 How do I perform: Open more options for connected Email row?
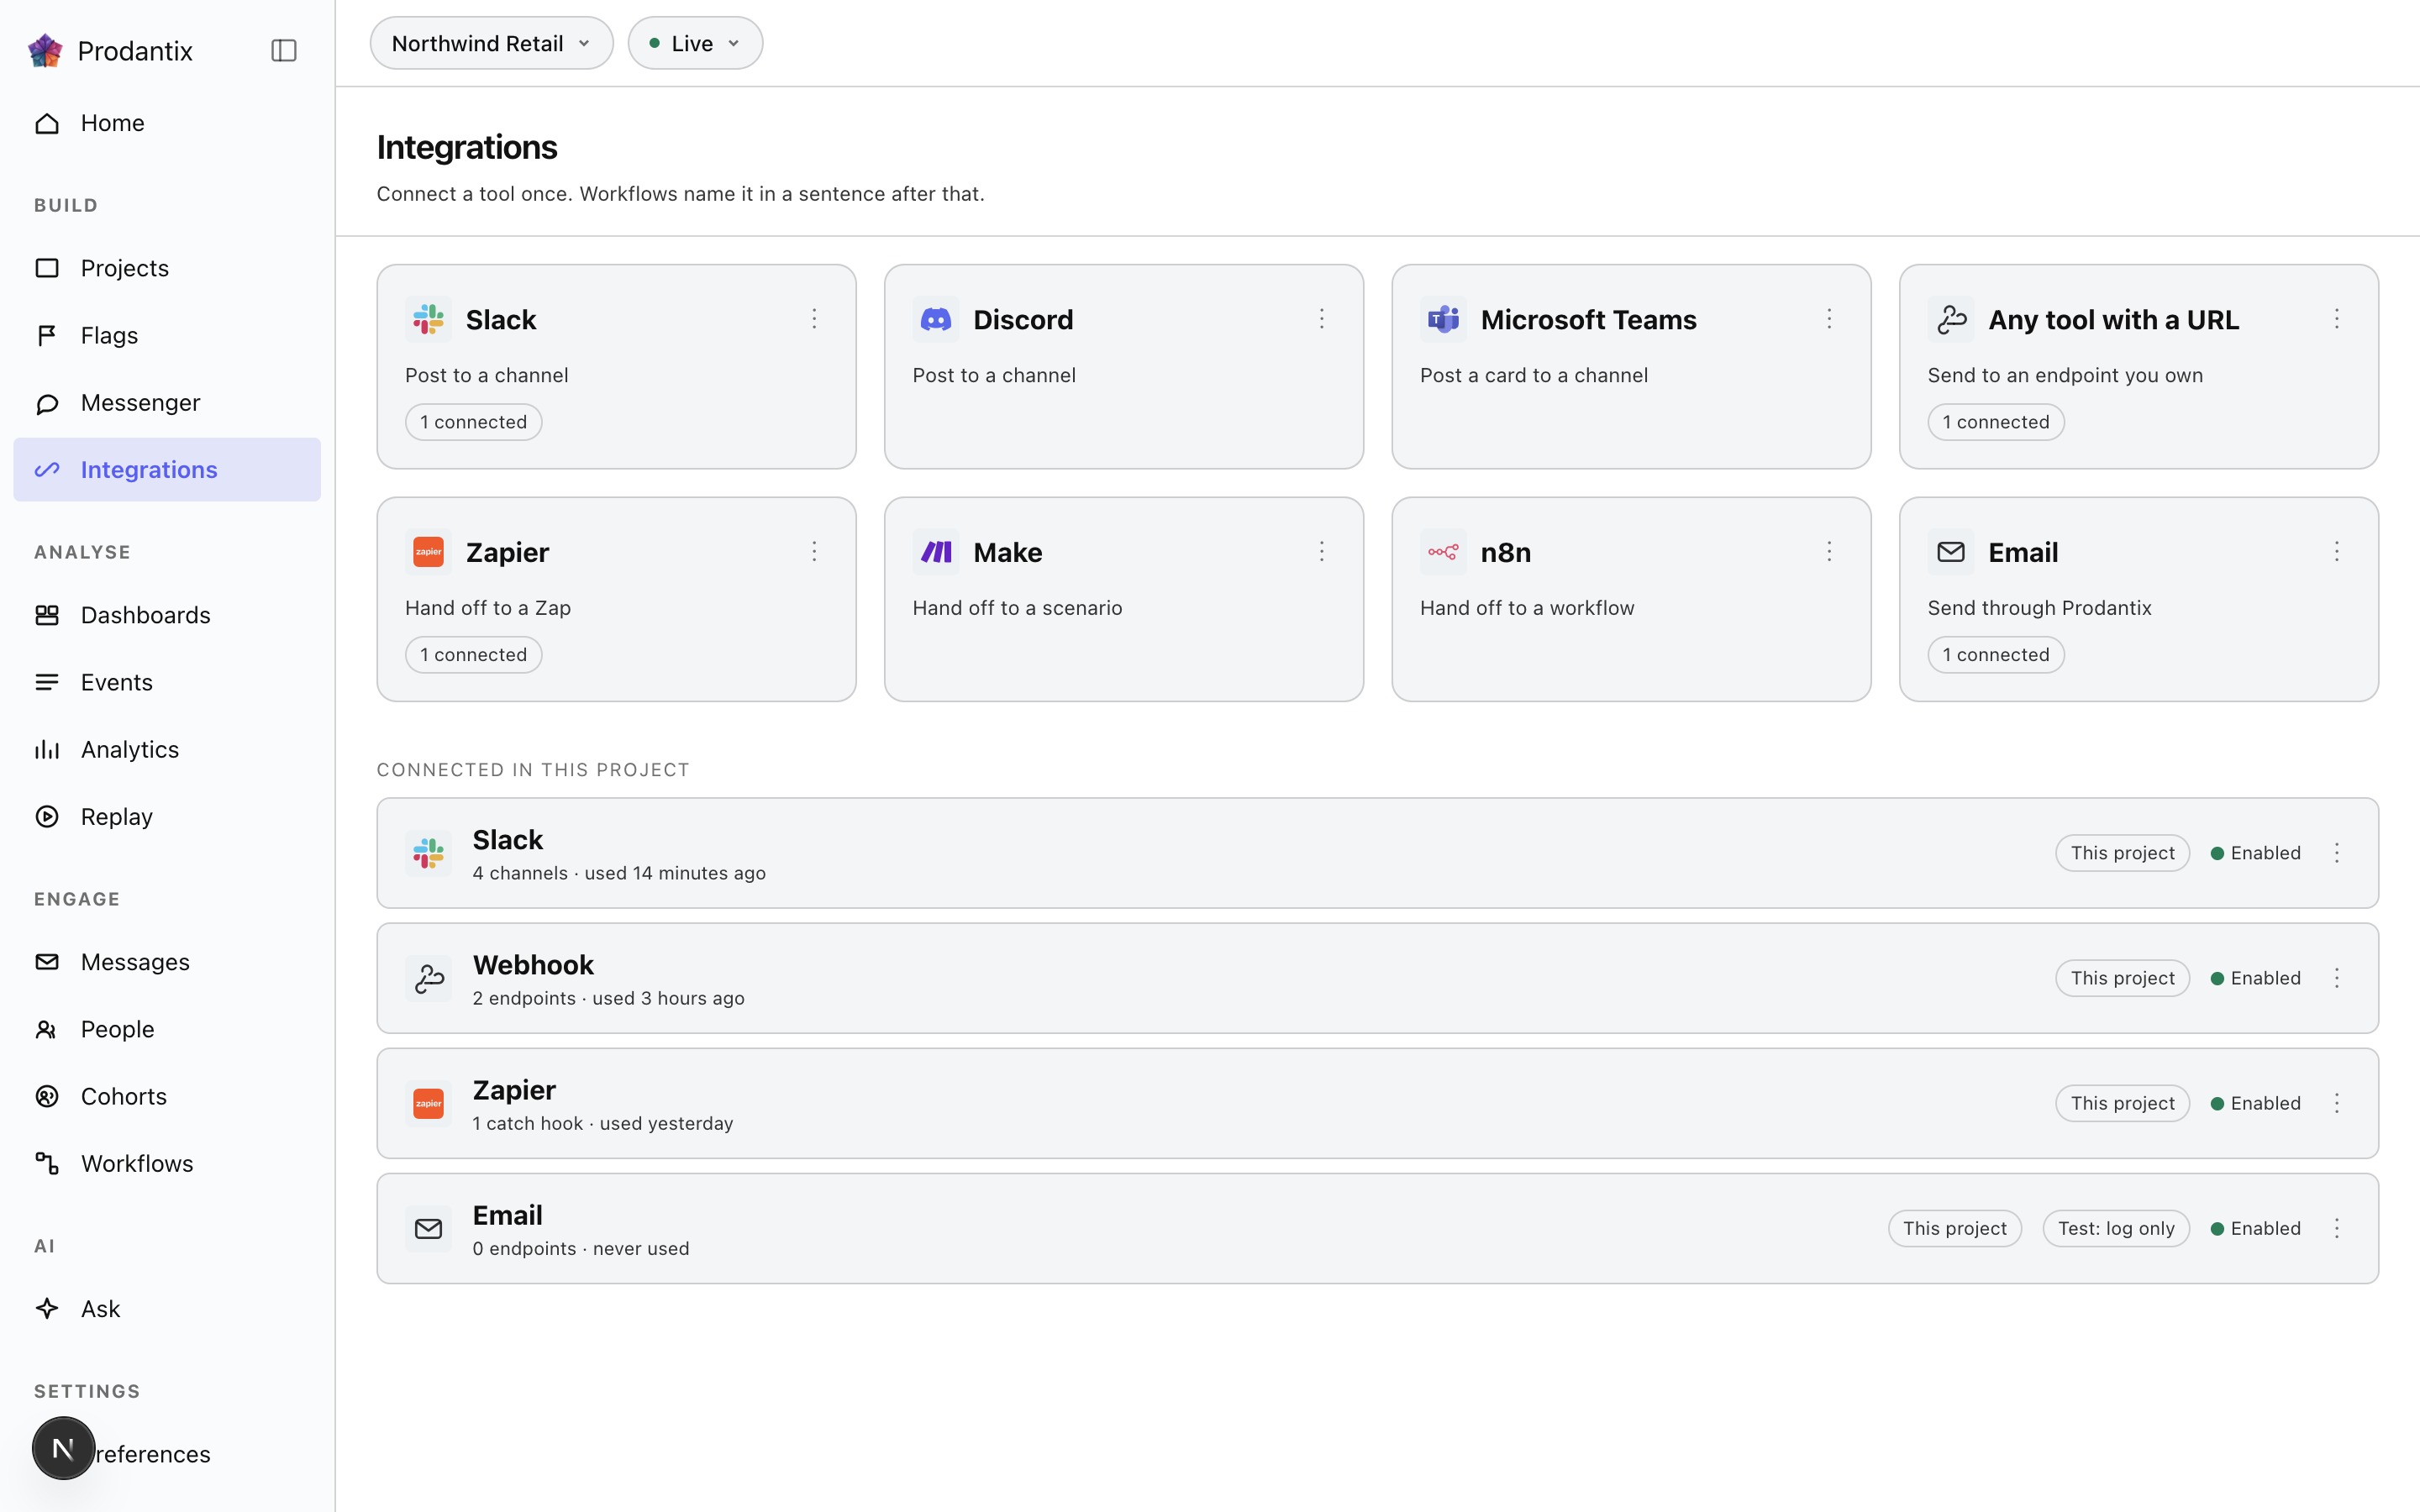pyautogui.click(x=2337, y=1228)
